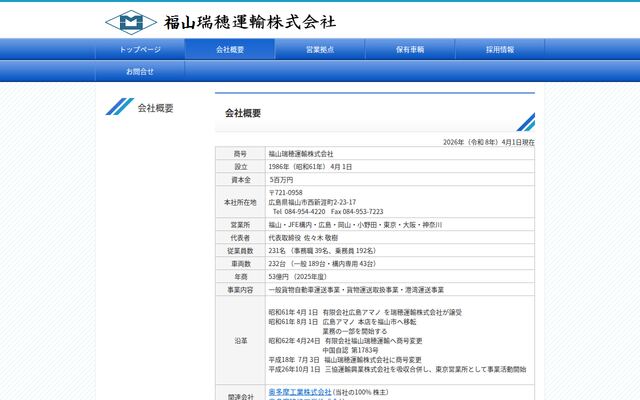Select the vehicle count 232台 text
The height and width of the screenshot is (400, 640).
pyautogui.click(x=277, y=264)
